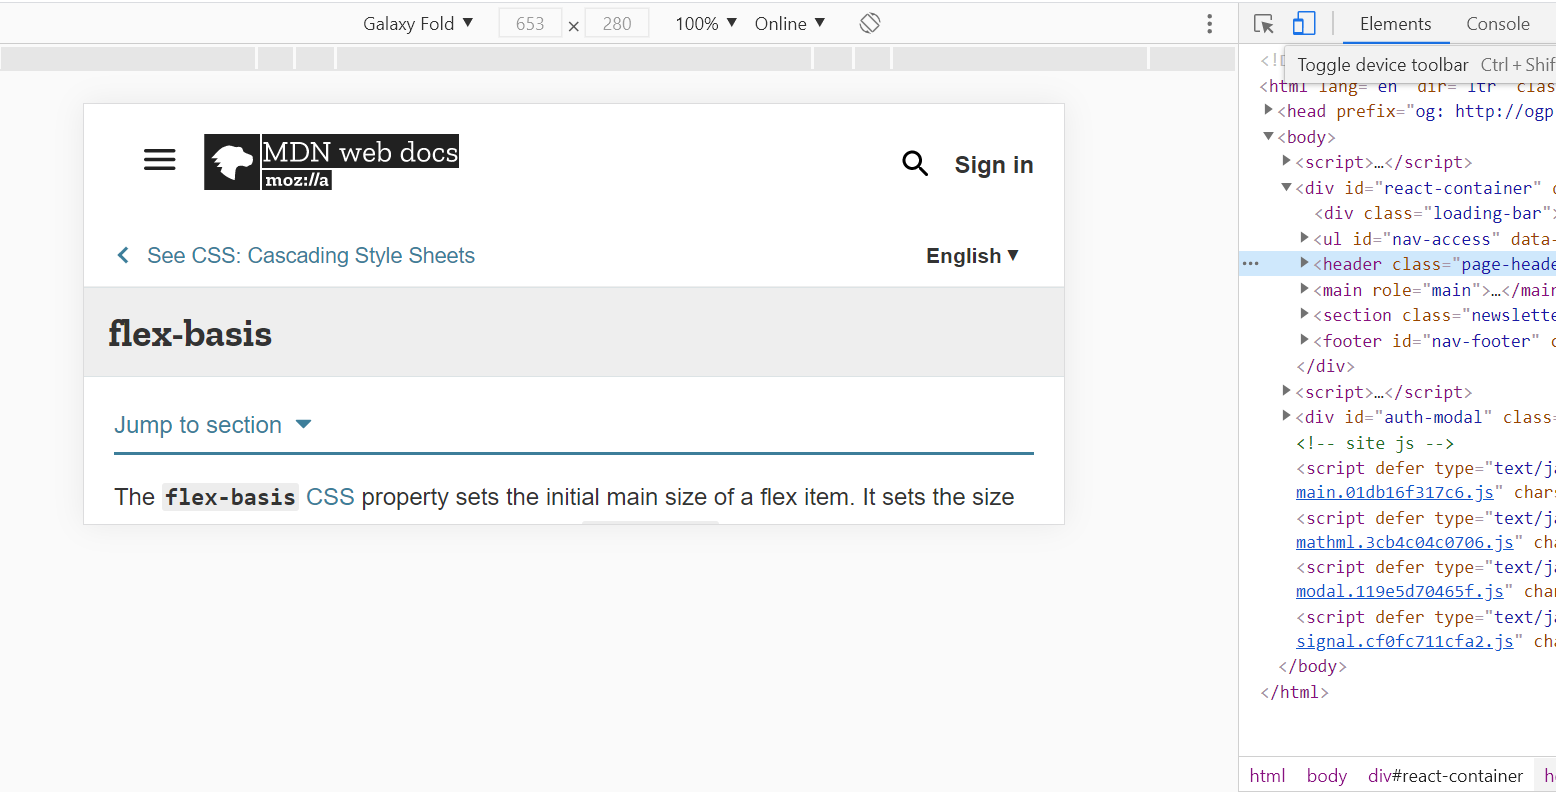Screen dimensions: 1556x792
Task: Expand the head element node
Action: coord(1269,110)
